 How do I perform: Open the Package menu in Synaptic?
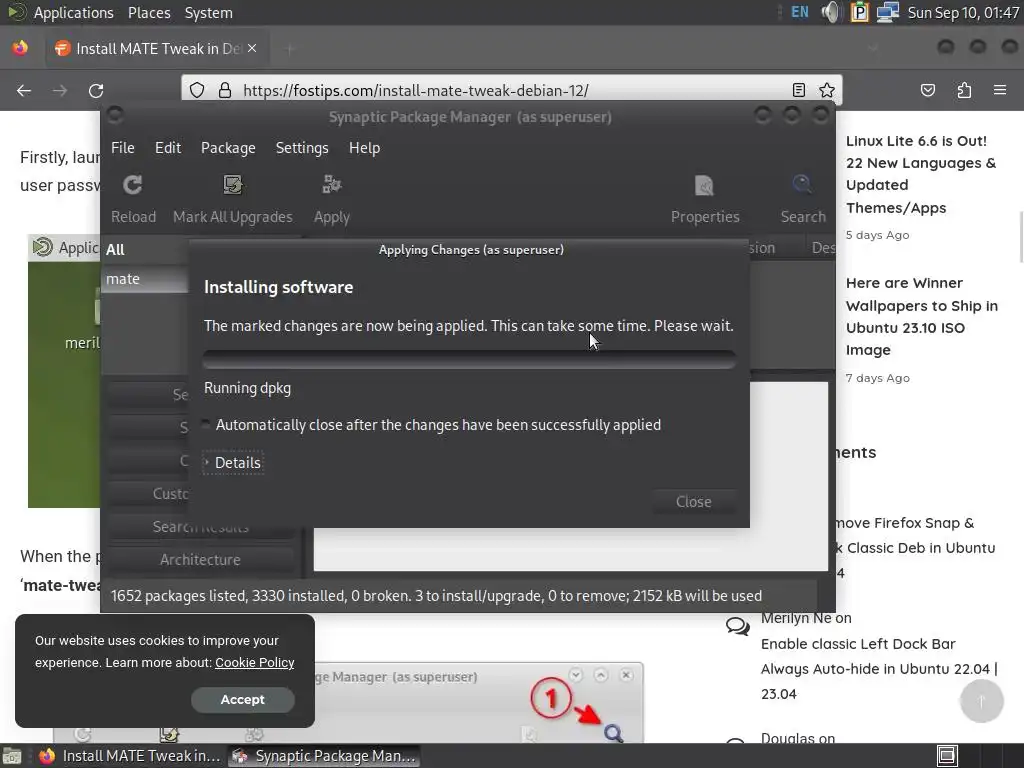(x=228, y=148)
